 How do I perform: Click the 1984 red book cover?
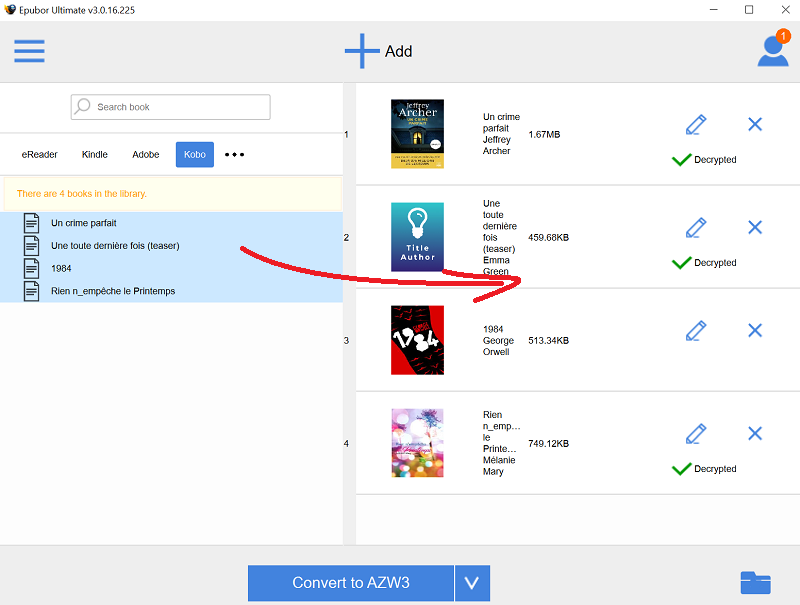click(x=417, y=340)
